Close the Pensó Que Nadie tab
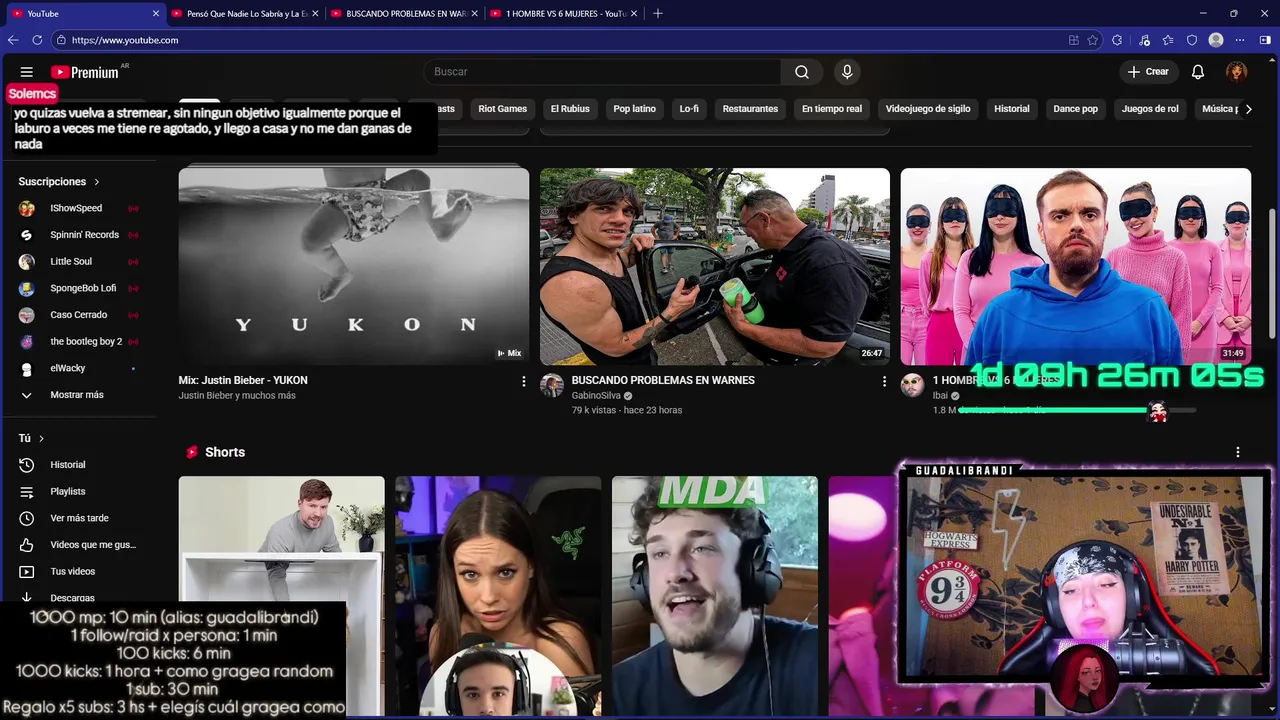 tap(315, 14)
